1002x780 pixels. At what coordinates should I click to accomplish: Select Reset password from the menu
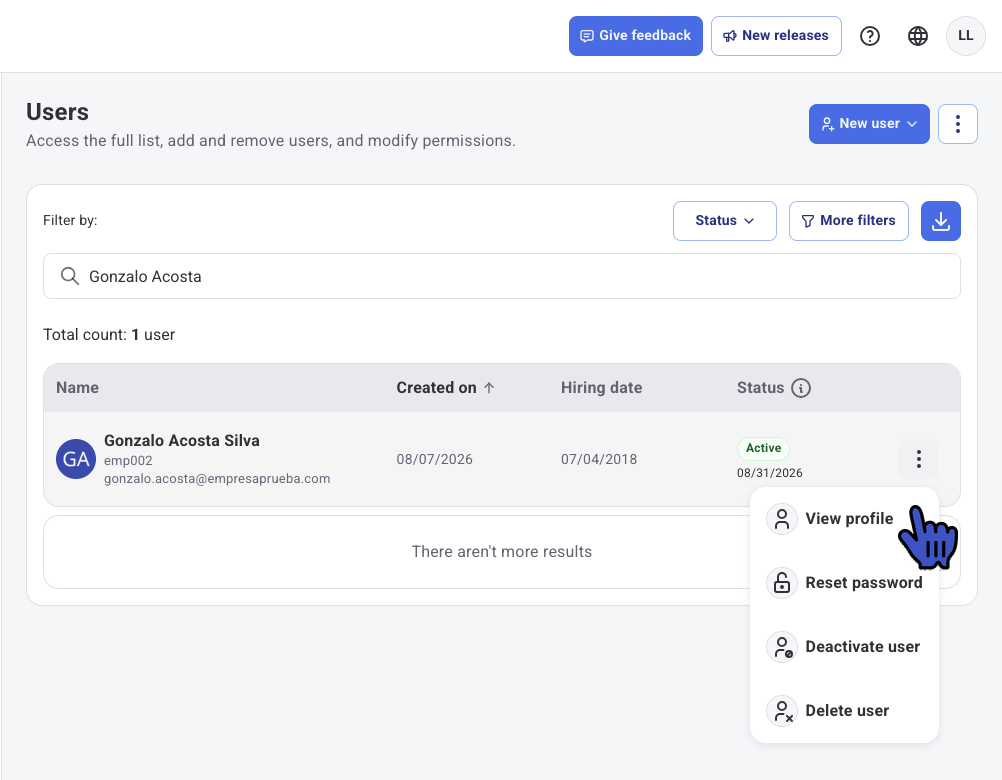pyautogui.click(x=844, y=583)
